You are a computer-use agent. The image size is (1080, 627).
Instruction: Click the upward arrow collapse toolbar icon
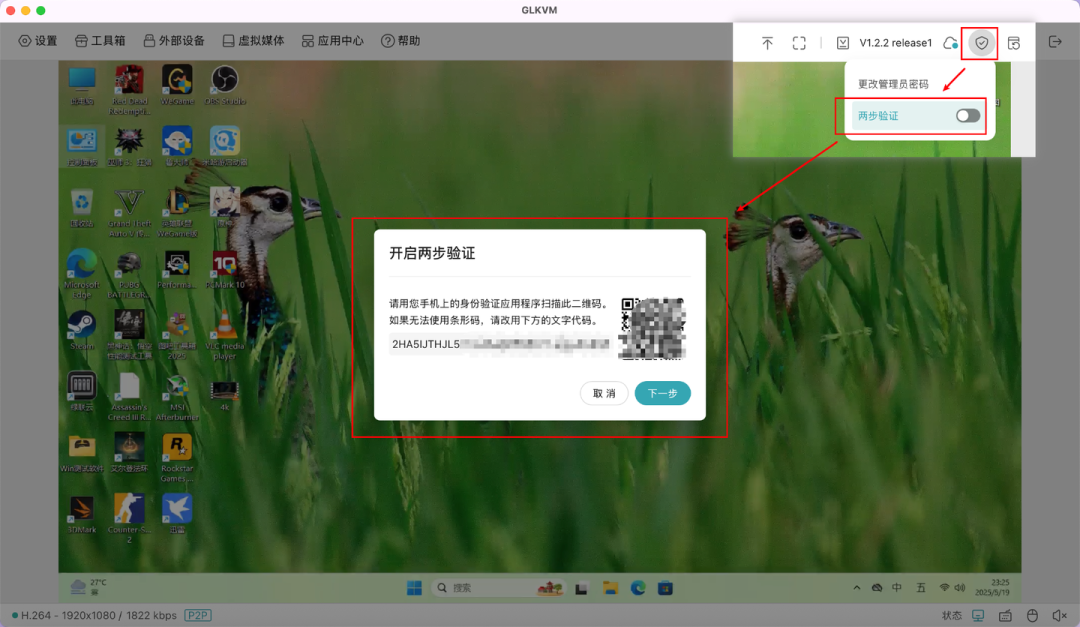[x=767, y=43]
